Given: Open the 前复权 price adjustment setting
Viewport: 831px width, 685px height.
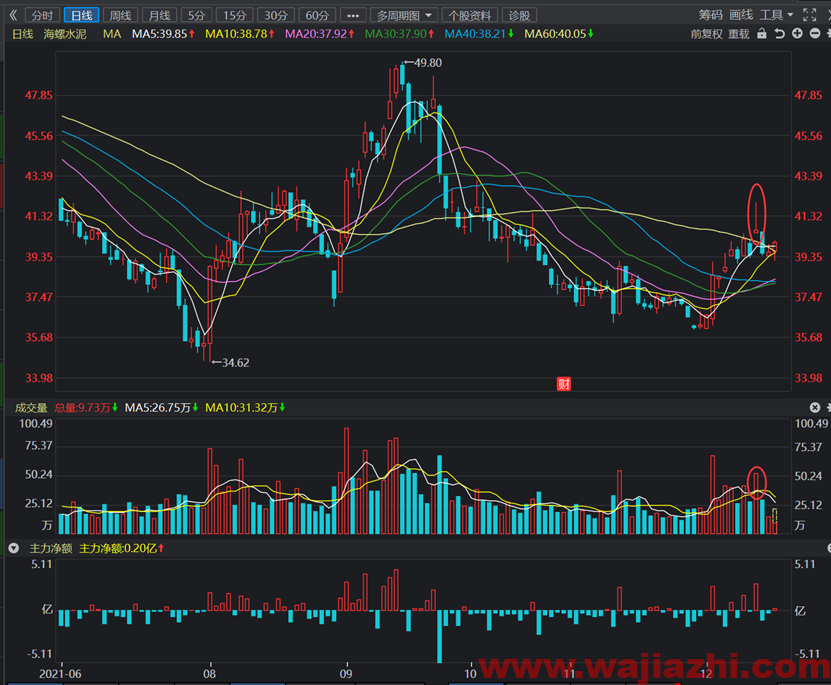Looking at the screenshot, I should 706,34.
